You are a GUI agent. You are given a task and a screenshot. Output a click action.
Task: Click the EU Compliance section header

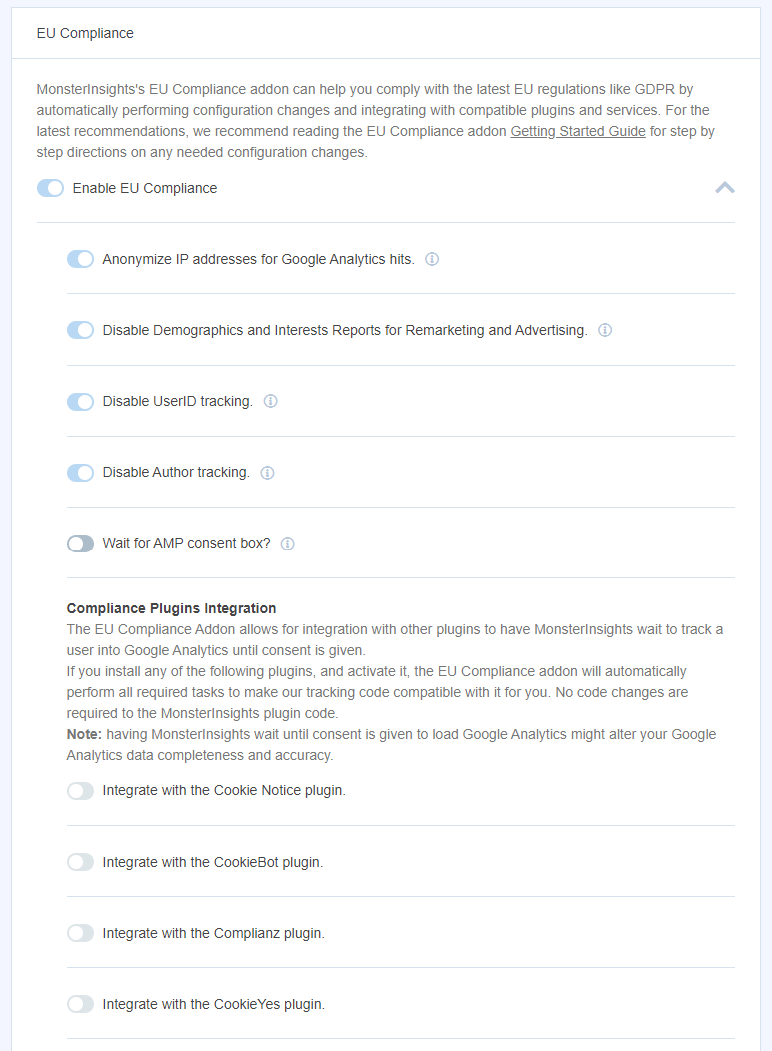(85, 33)
